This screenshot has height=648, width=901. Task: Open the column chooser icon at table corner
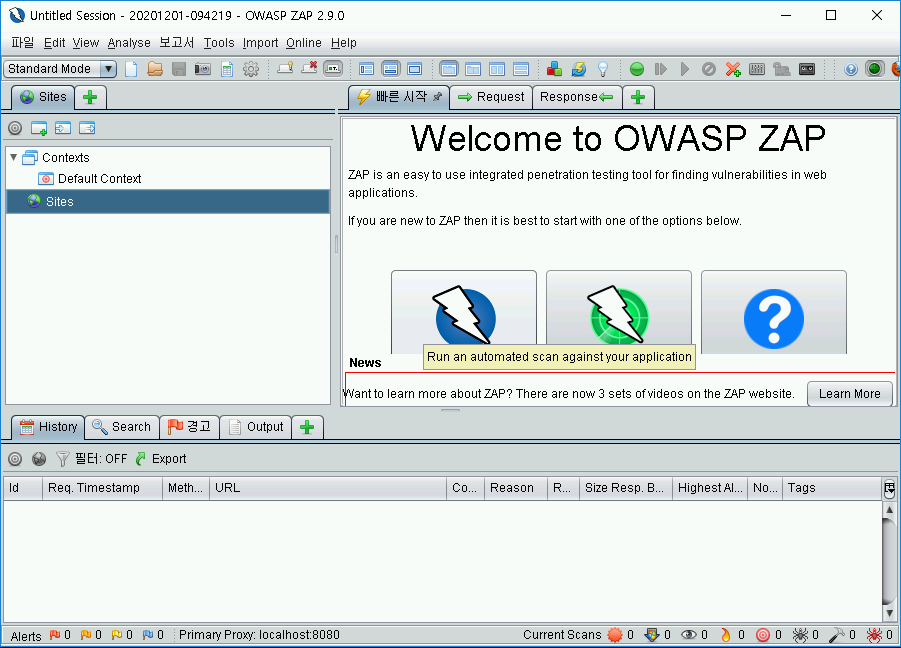click(890, 488)
